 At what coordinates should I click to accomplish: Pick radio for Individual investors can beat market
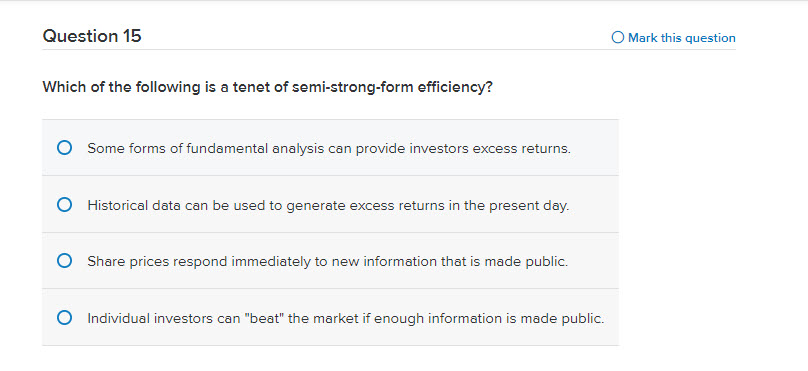click(x=64, y=318)
